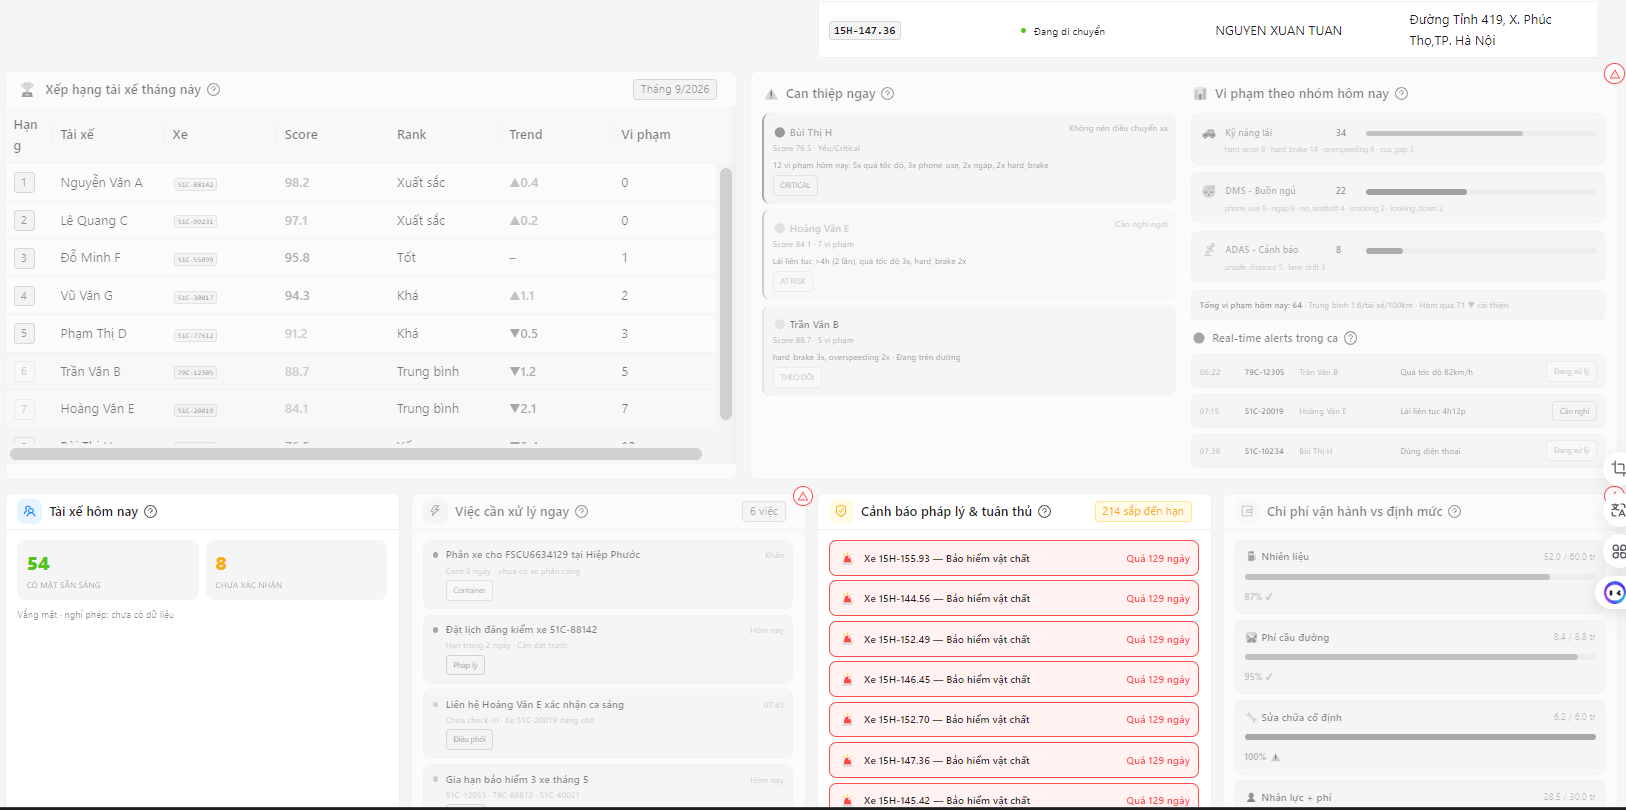Open warning Xe 15H-144.56 — Bảo hiểm vật chất
This screenshot has width=1626, height=810.
[x=1013, y=599]
